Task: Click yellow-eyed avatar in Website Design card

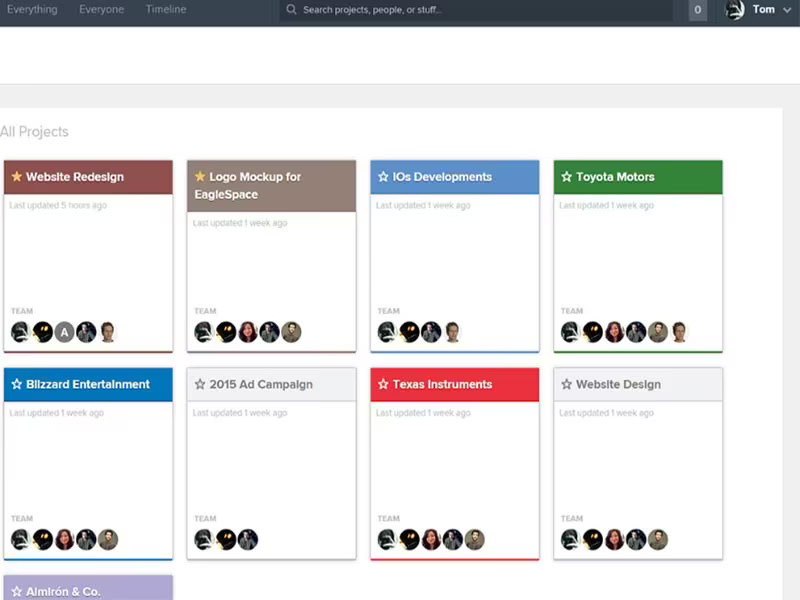Action: [x=592, y=539]
